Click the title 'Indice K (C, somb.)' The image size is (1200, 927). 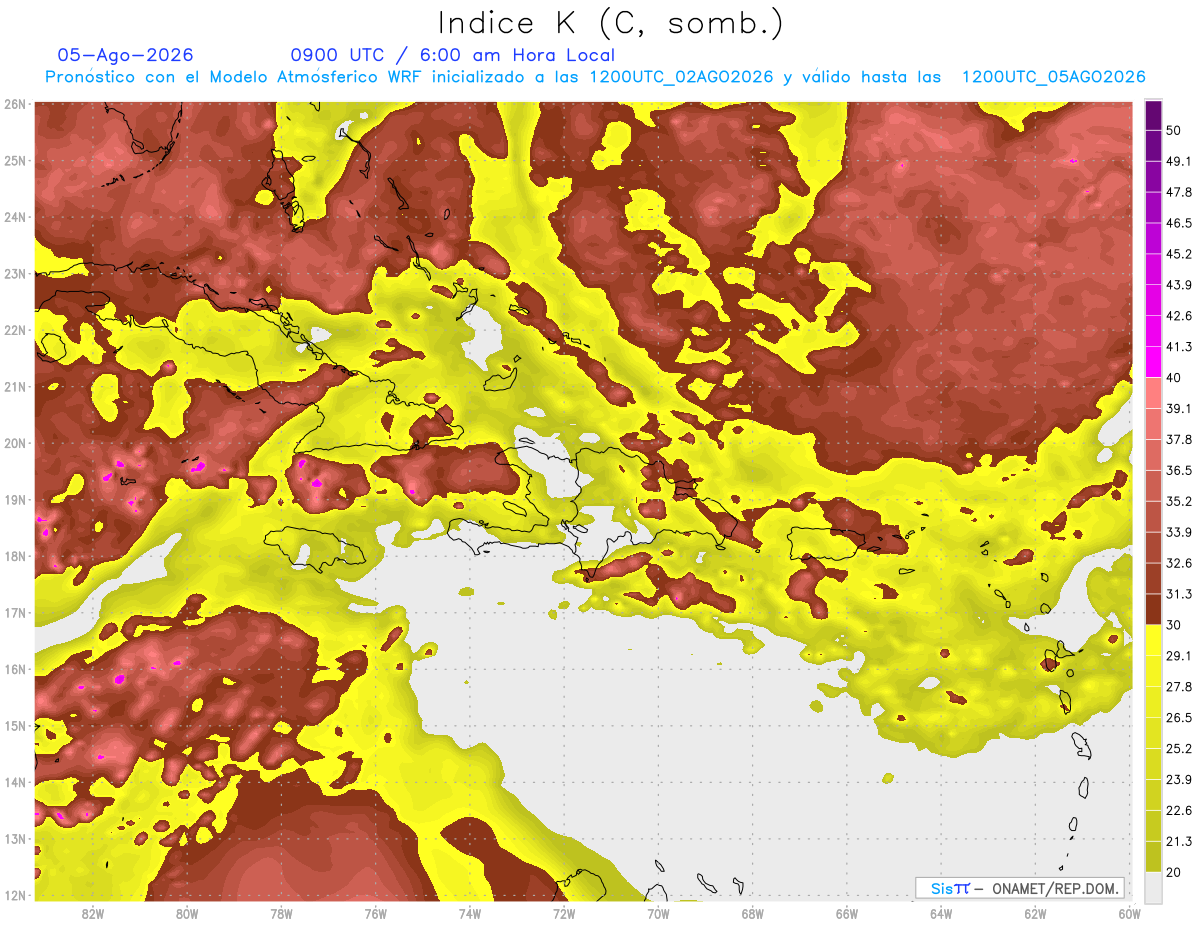(x=610, y=22)
